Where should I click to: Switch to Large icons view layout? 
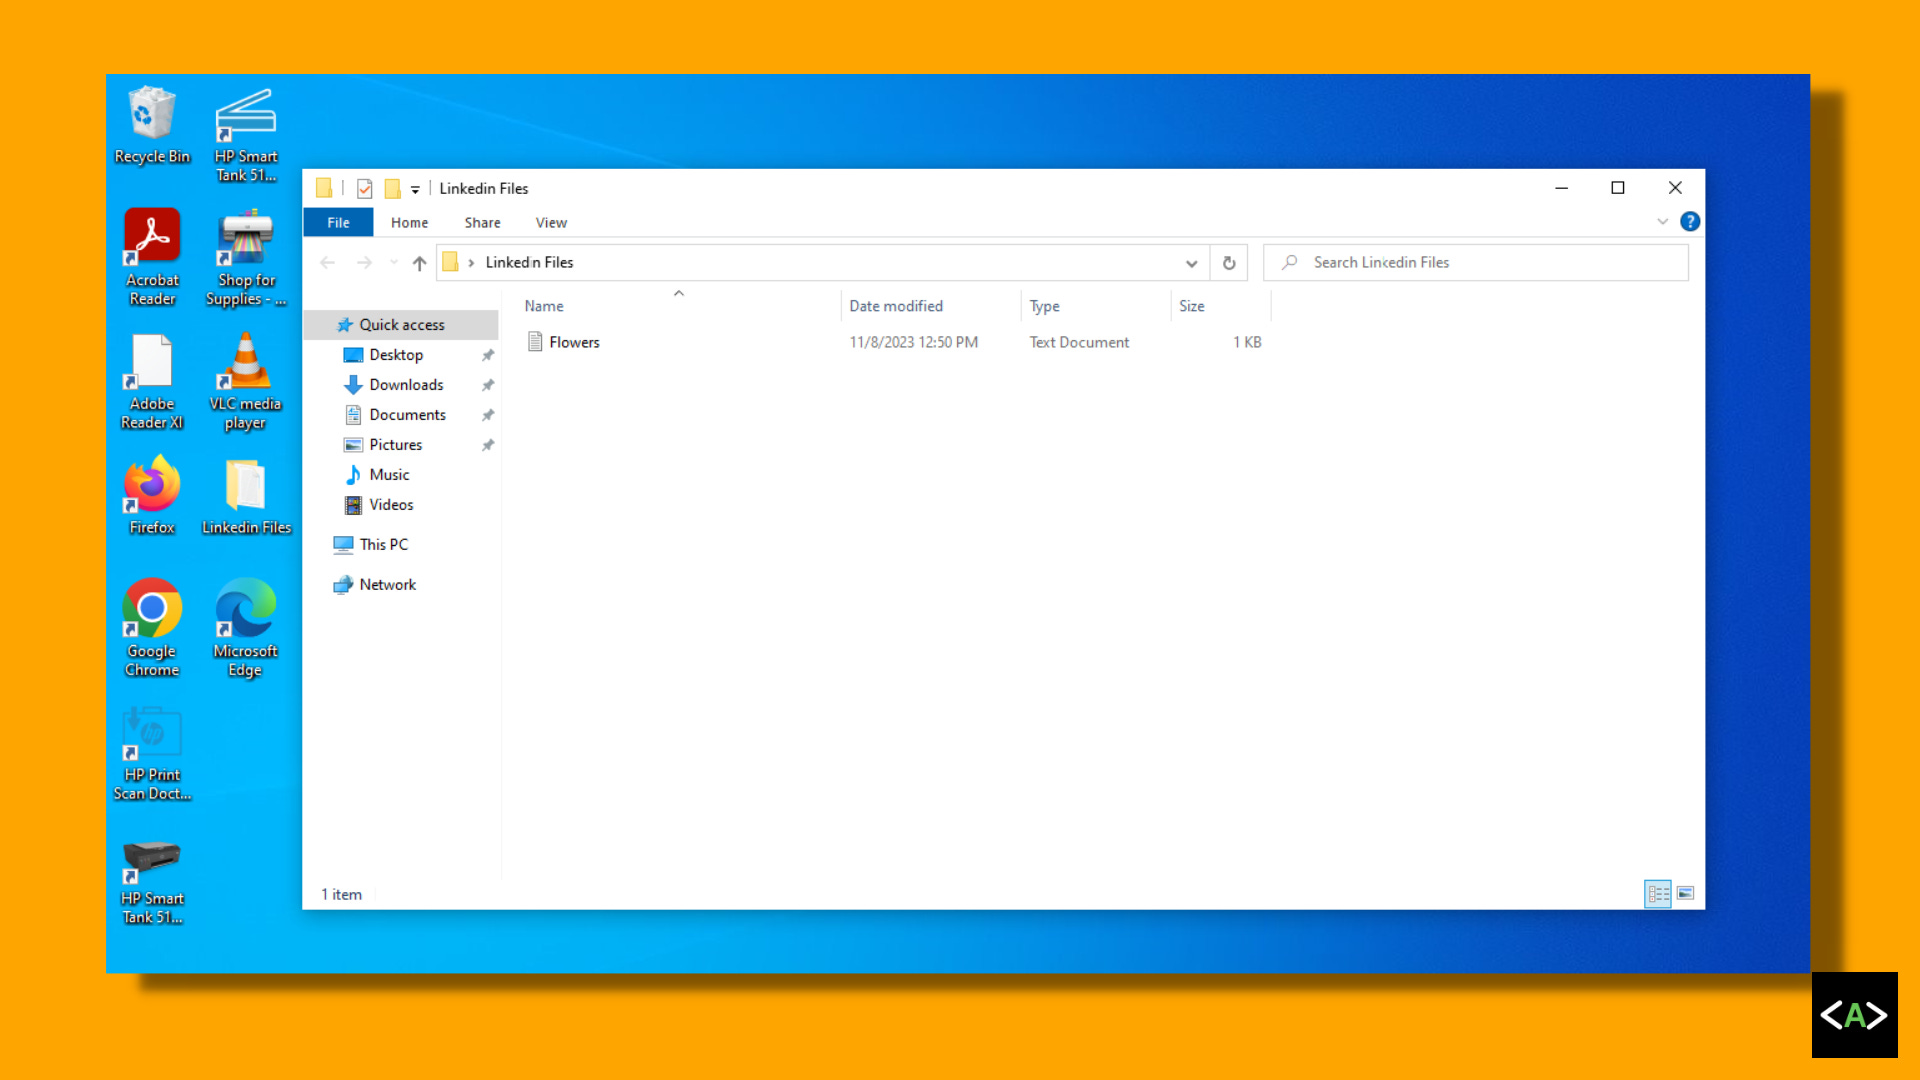click(1686, 894)
